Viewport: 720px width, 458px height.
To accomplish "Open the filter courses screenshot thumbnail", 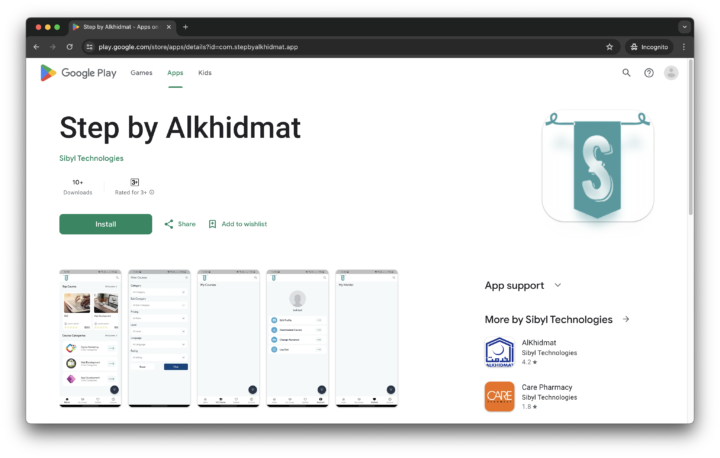I will [x=159, y=338].
